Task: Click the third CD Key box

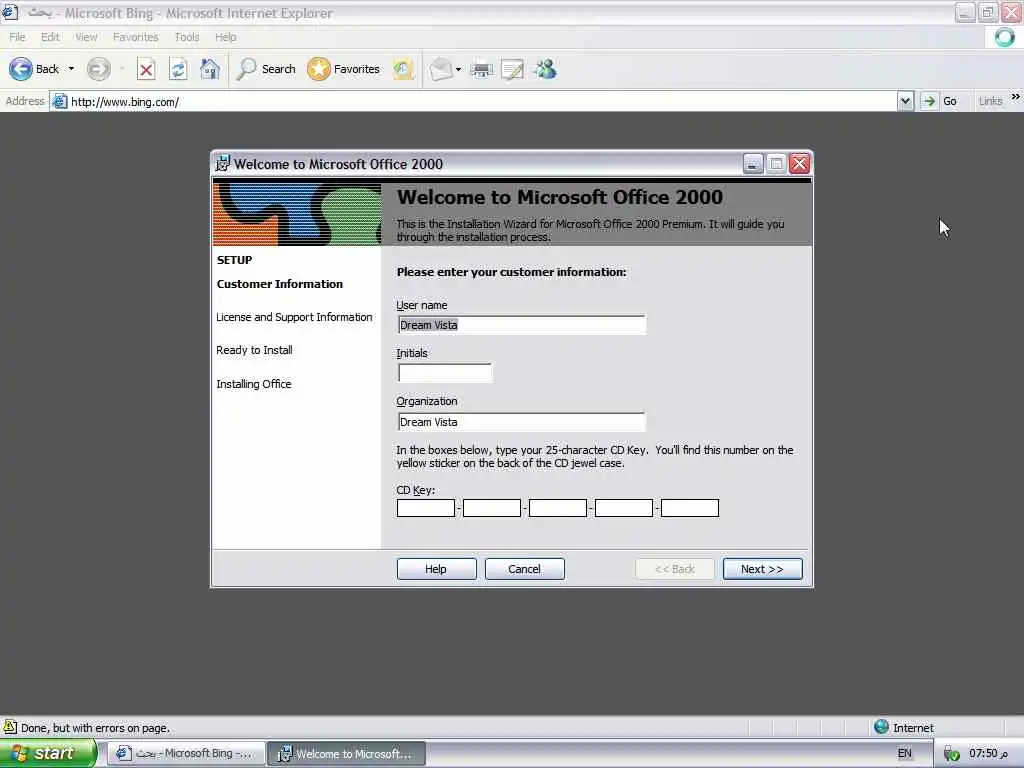Action: point(558,508)
